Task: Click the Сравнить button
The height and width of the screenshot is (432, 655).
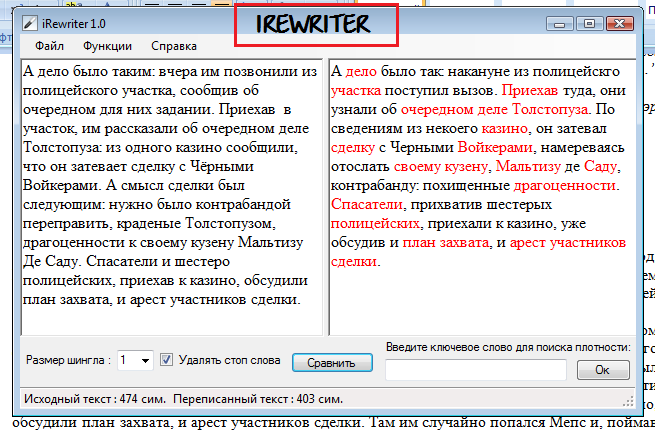Action: 332,363
